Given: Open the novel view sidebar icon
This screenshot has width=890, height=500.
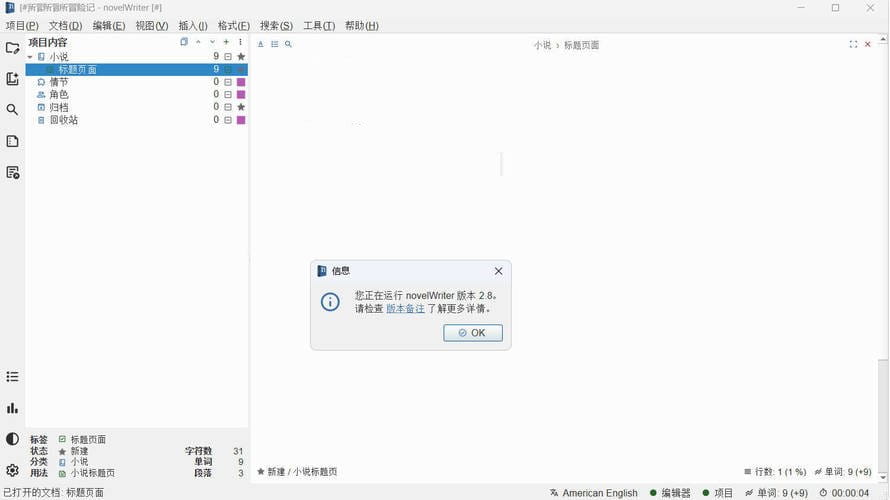Looking at the screenshot, I should pos(12,79).
